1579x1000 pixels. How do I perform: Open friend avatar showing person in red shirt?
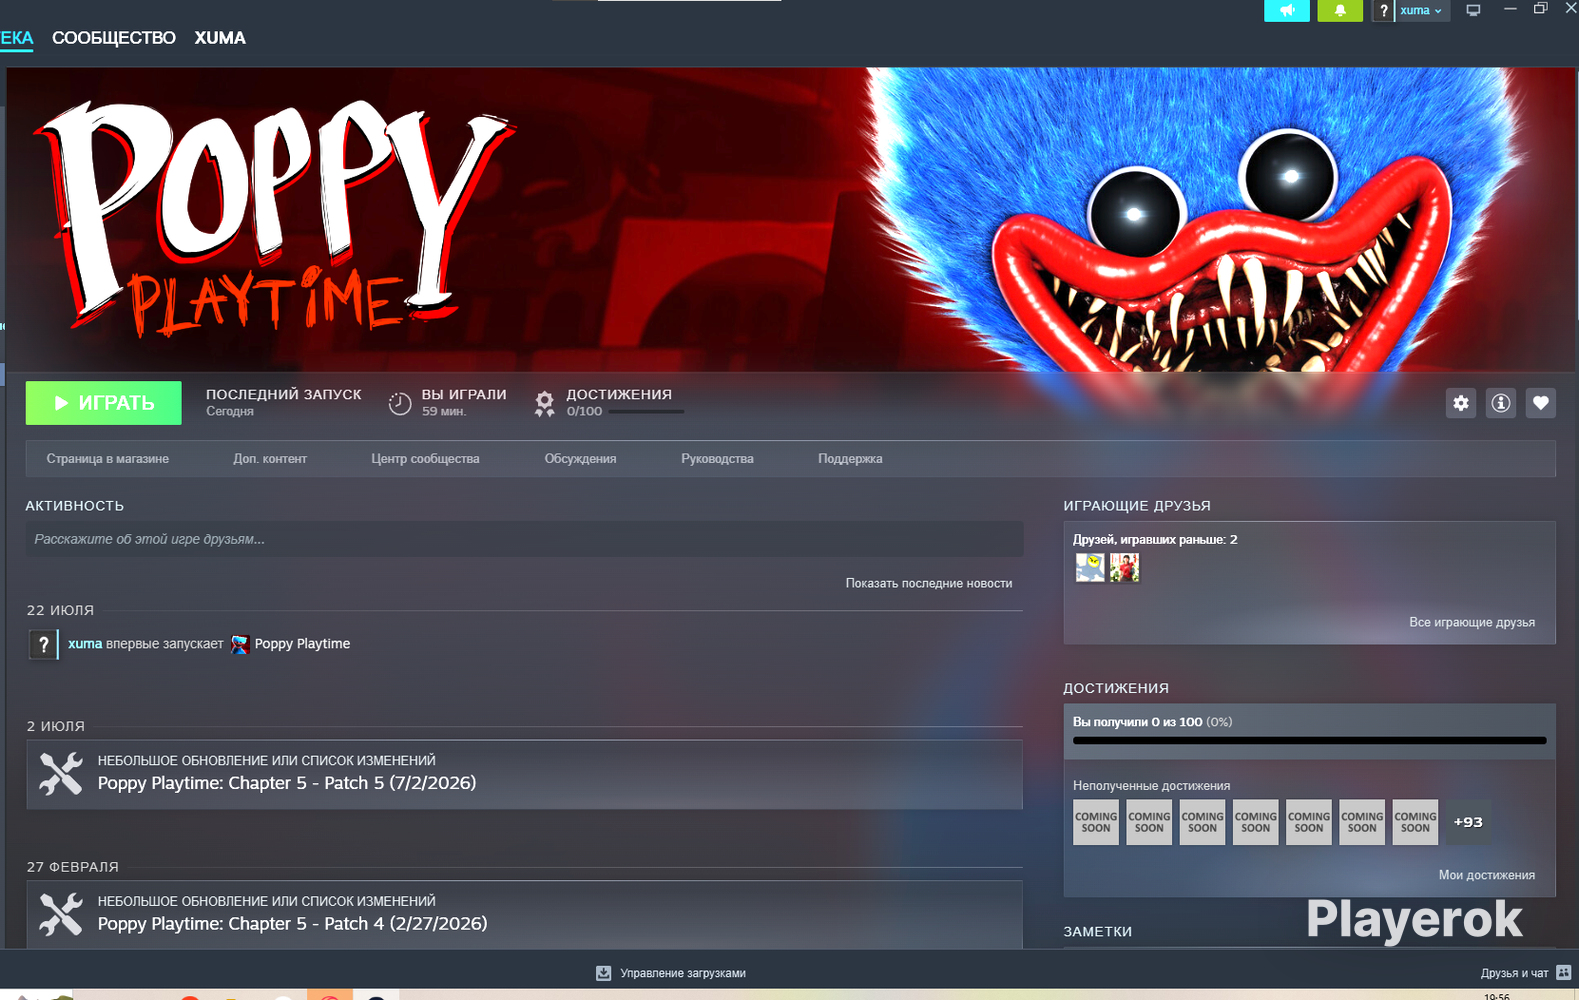[x=1124, y=568]
